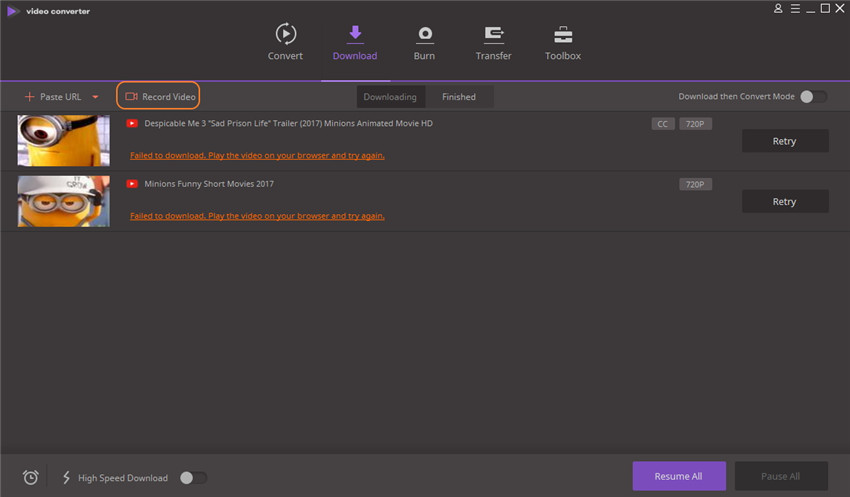Click the Resume All button
This screenshot has width=850, height=497.
679,476
